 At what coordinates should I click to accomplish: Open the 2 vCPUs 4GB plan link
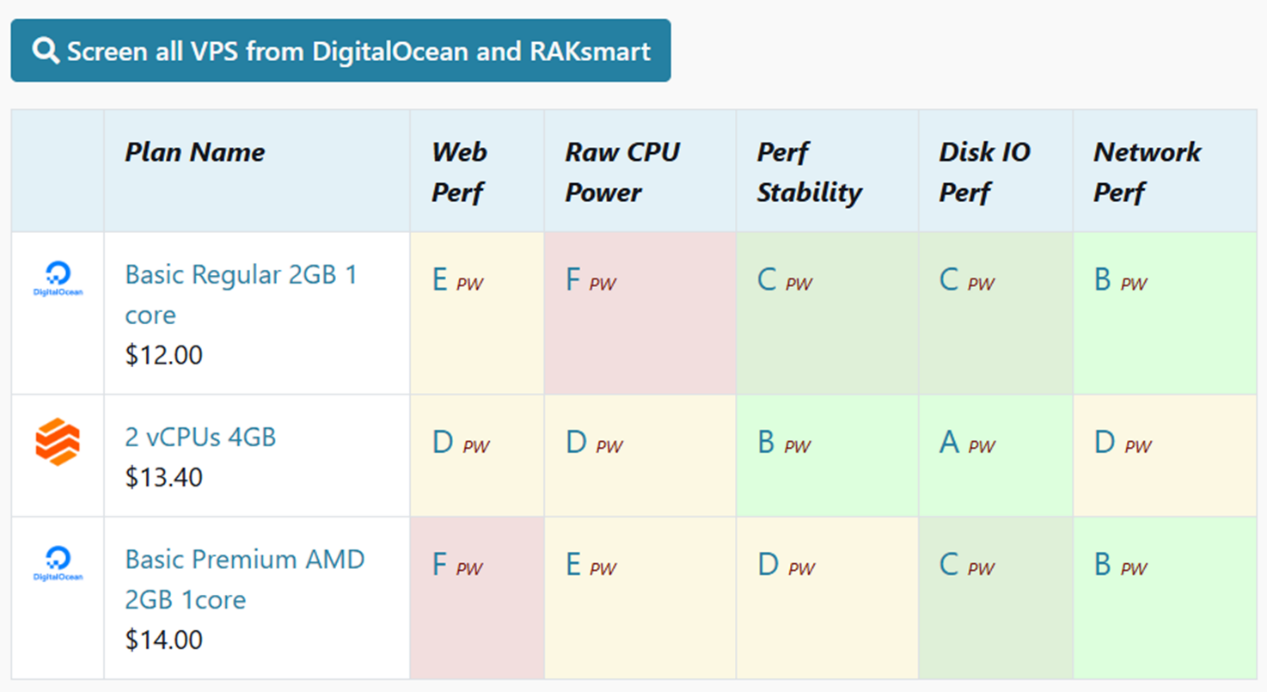pyautogui.click(x=200, y=437)
